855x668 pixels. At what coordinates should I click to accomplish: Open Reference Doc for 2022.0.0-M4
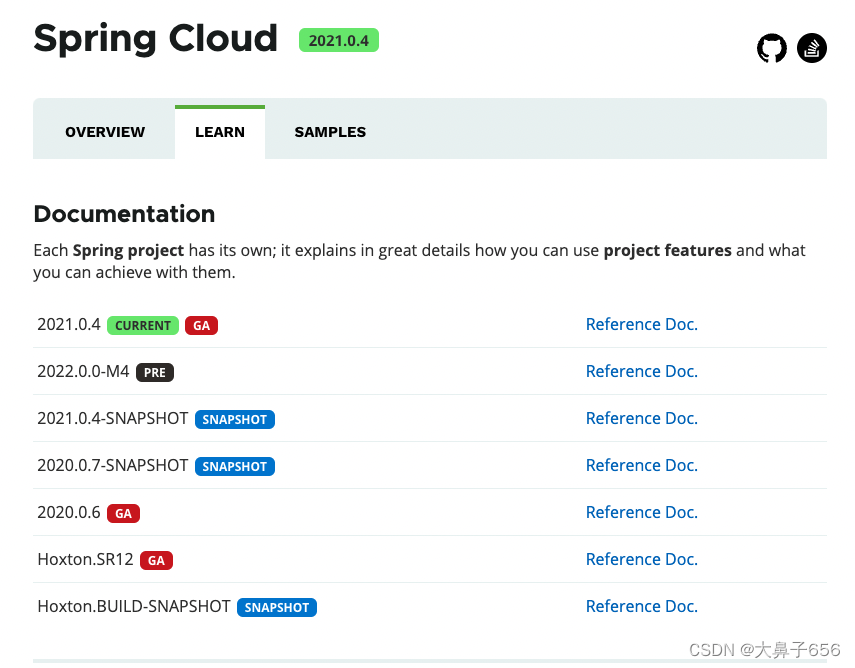pos(641,371)
